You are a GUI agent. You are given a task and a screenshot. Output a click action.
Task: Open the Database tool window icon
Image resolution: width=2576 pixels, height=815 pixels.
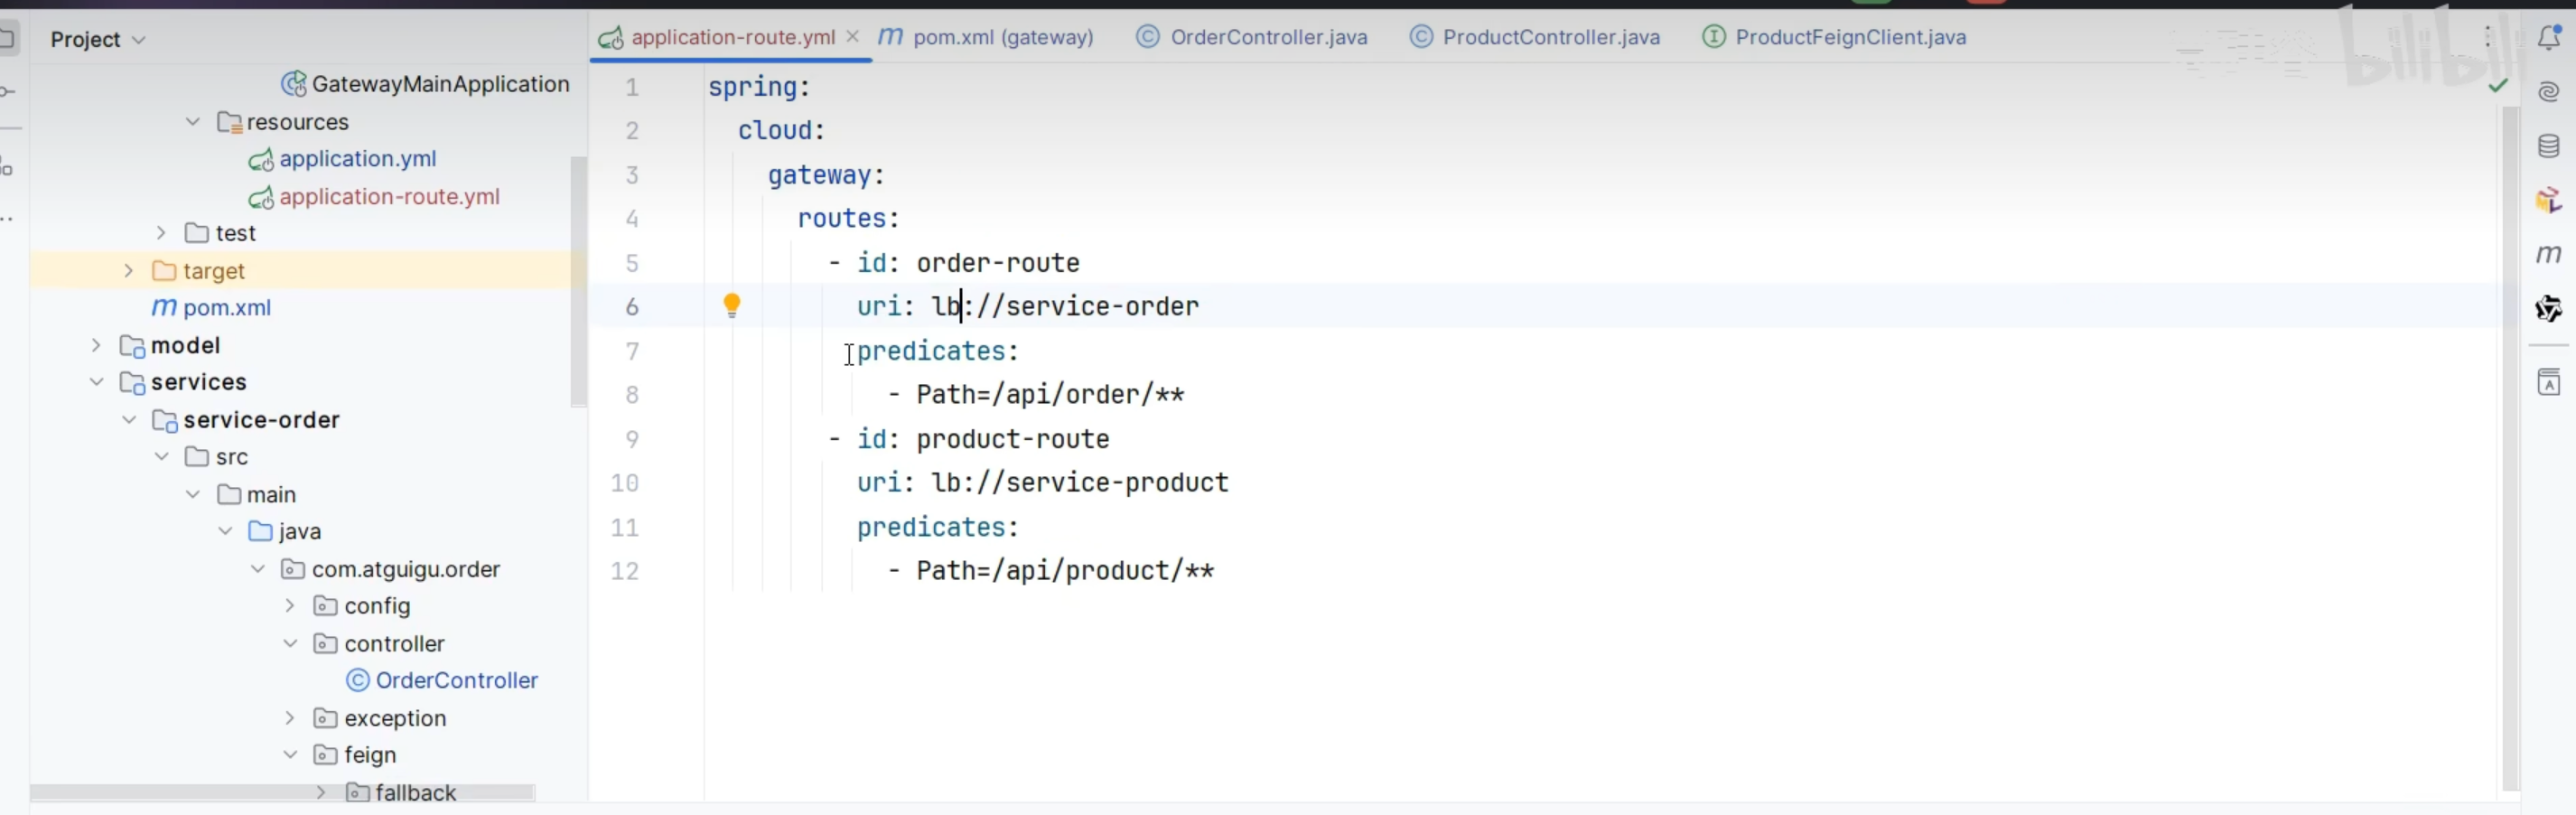tap(2548, 146)
